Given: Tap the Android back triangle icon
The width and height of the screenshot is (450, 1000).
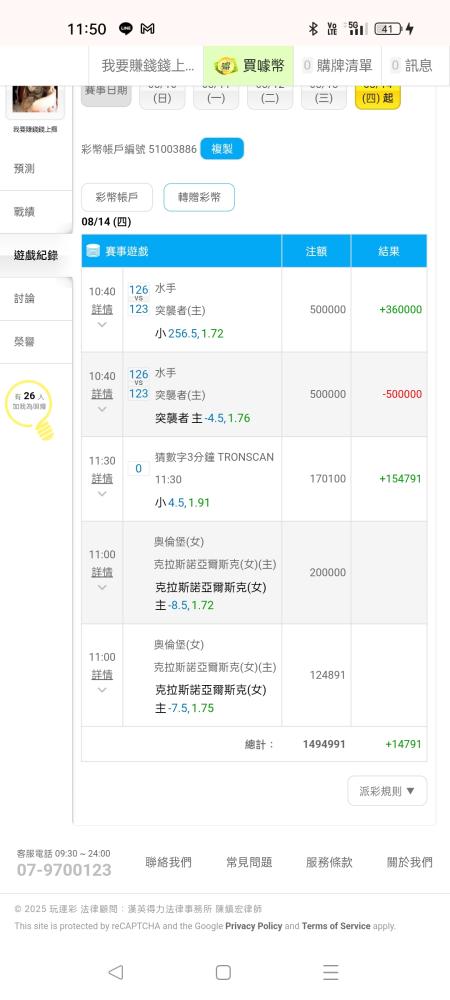Looking at the screenshot, I should click(x=115, y=972).
